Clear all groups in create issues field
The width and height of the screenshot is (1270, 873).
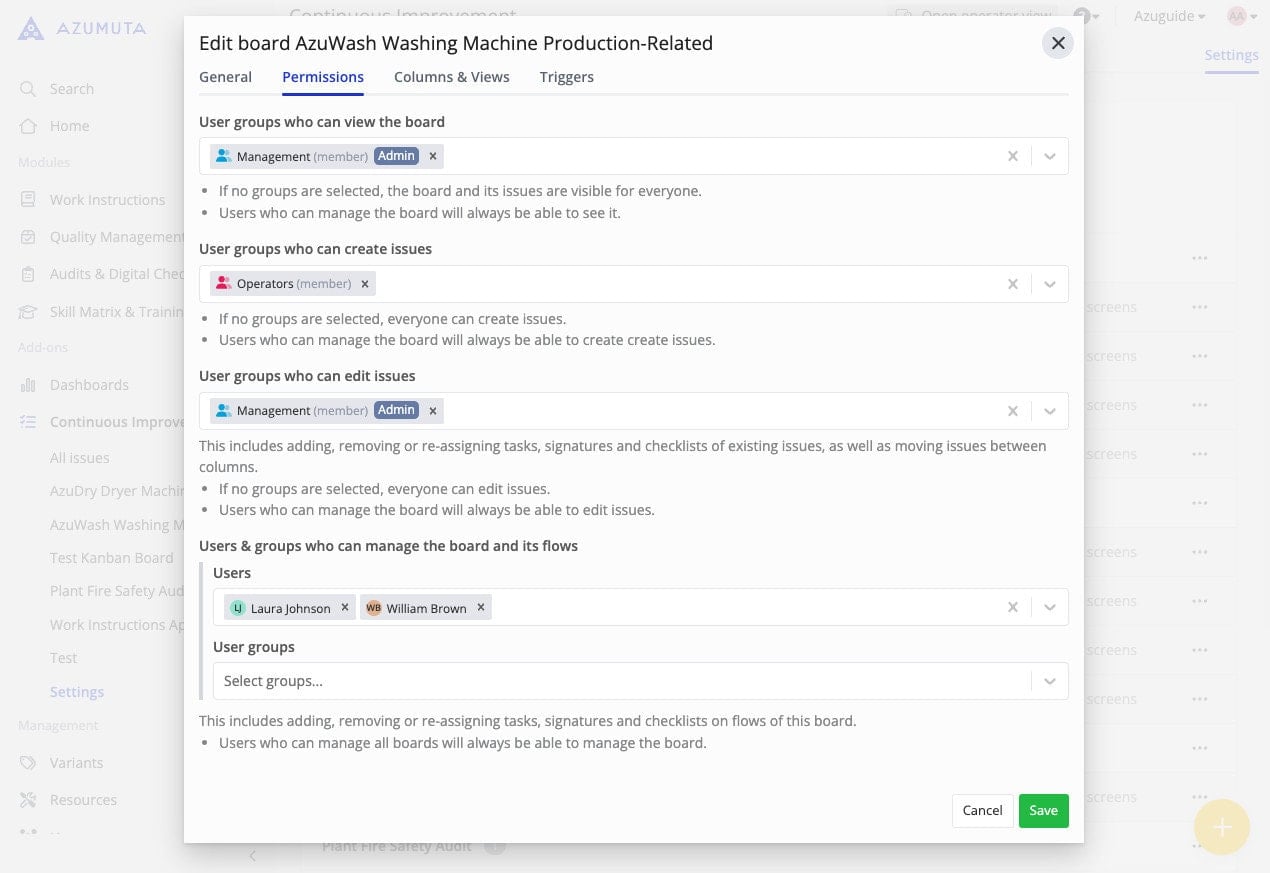coord(1013,284)
